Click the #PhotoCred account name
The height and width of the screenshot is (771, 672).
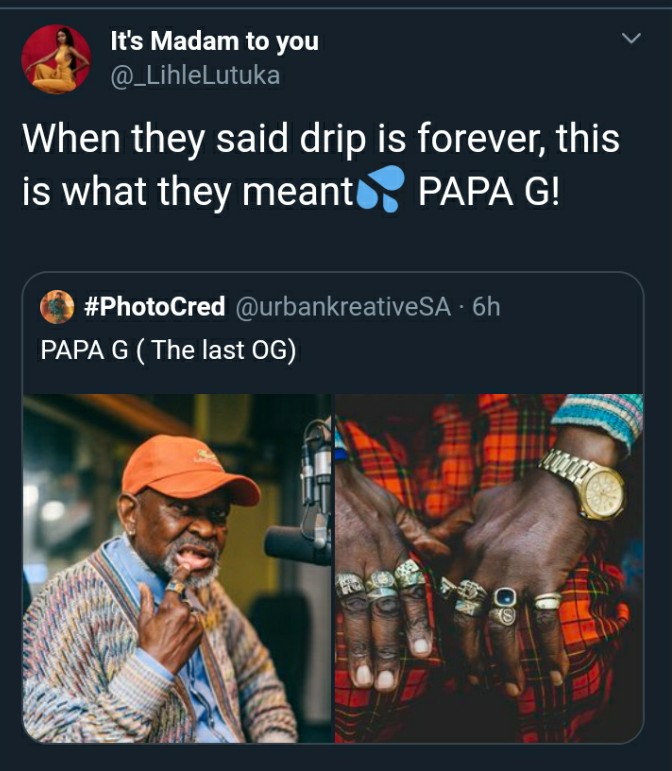pyautogui.click(x=154, y=307)
